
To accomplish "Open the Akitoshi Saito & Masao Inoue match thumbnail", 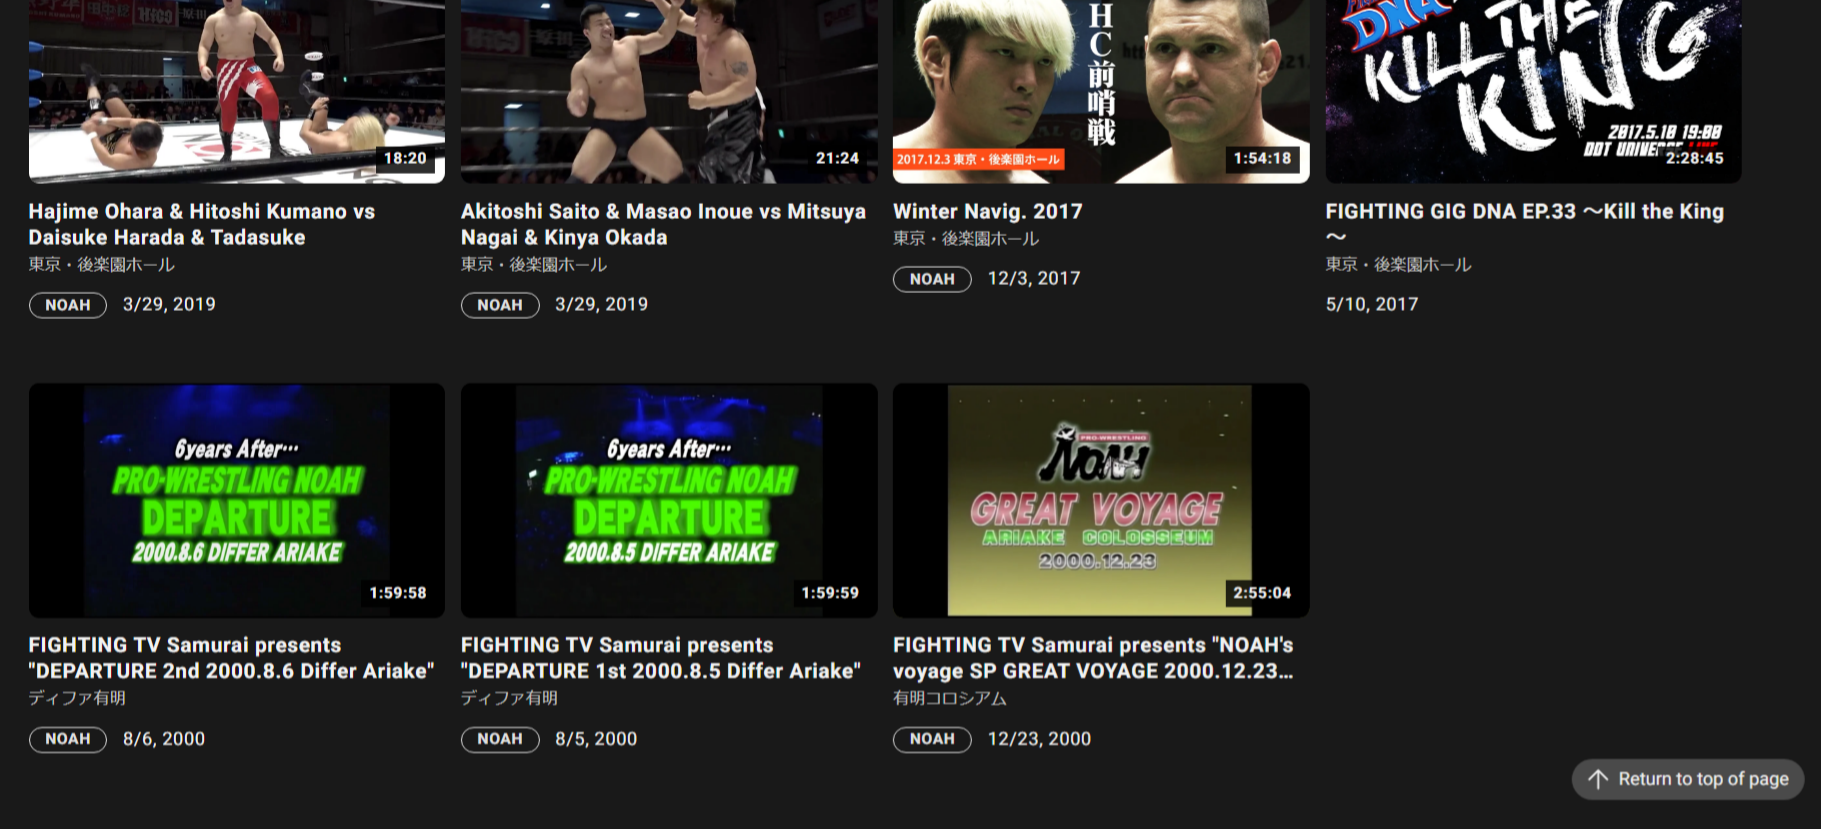I will pyautogui.click(x=669, y=91).
